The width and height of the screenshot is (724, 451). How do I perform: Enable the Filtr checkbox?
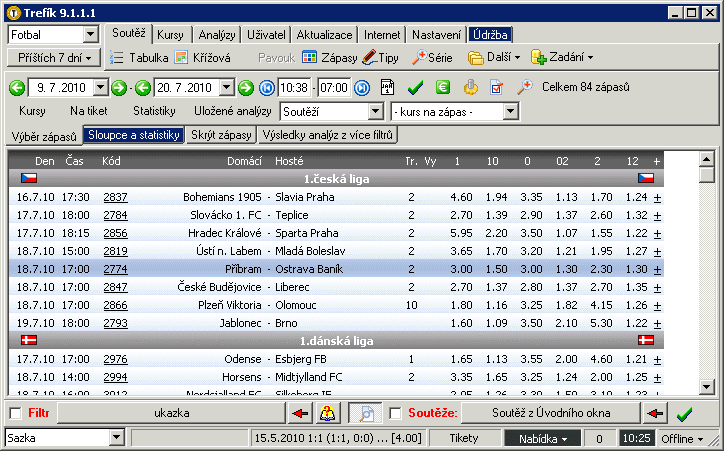[16, 413]
